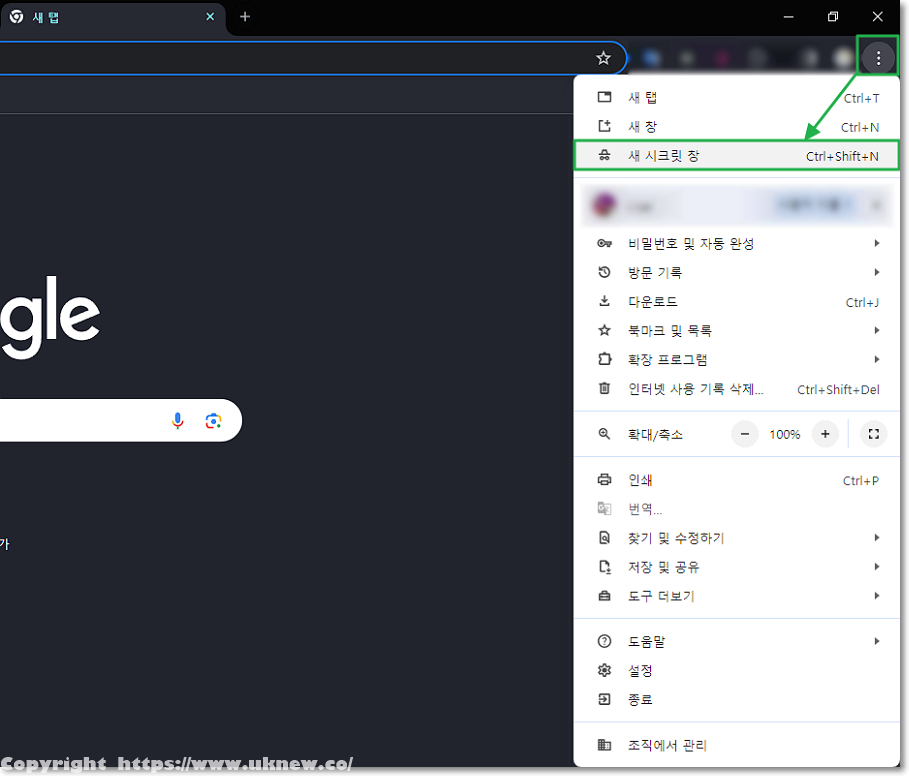This screenshot has width=909, height=776.
Task: Click the zoom out minus button
Action: (745, 434)
